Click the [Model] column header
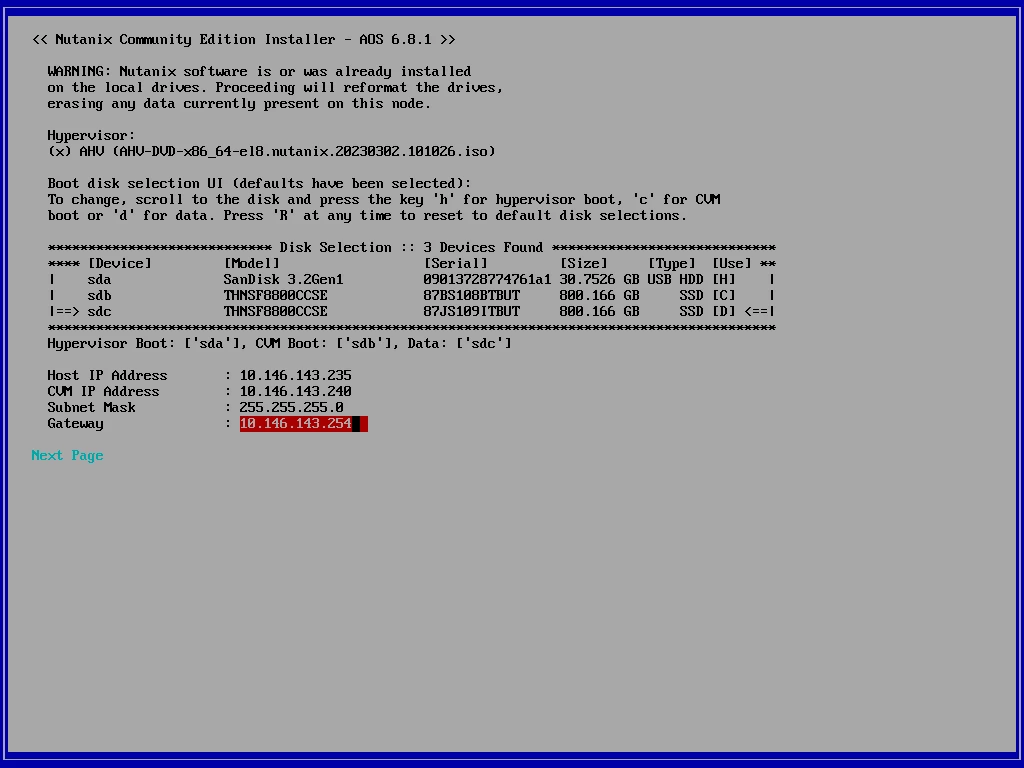Screen dimensions: 1024x768 pos(251,263)
